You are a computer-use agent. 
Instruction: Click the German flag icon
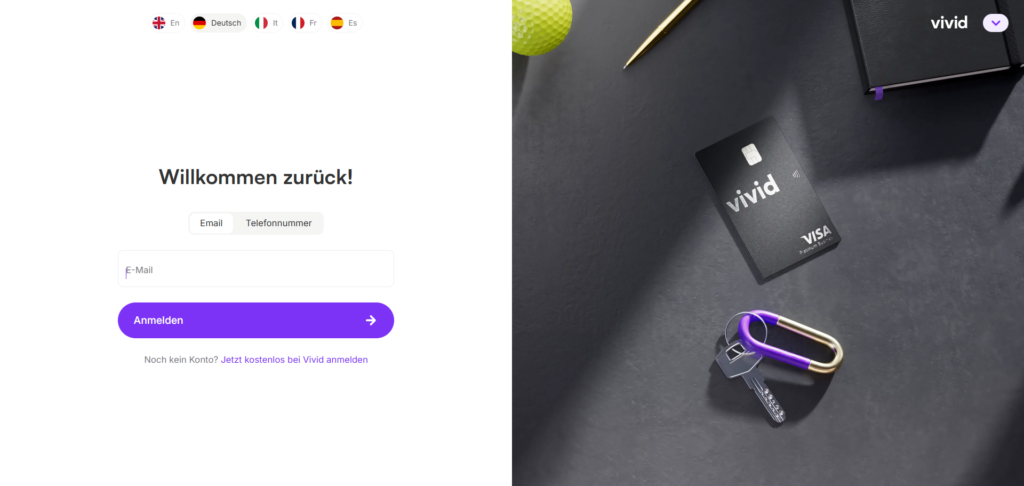point(199,23)
